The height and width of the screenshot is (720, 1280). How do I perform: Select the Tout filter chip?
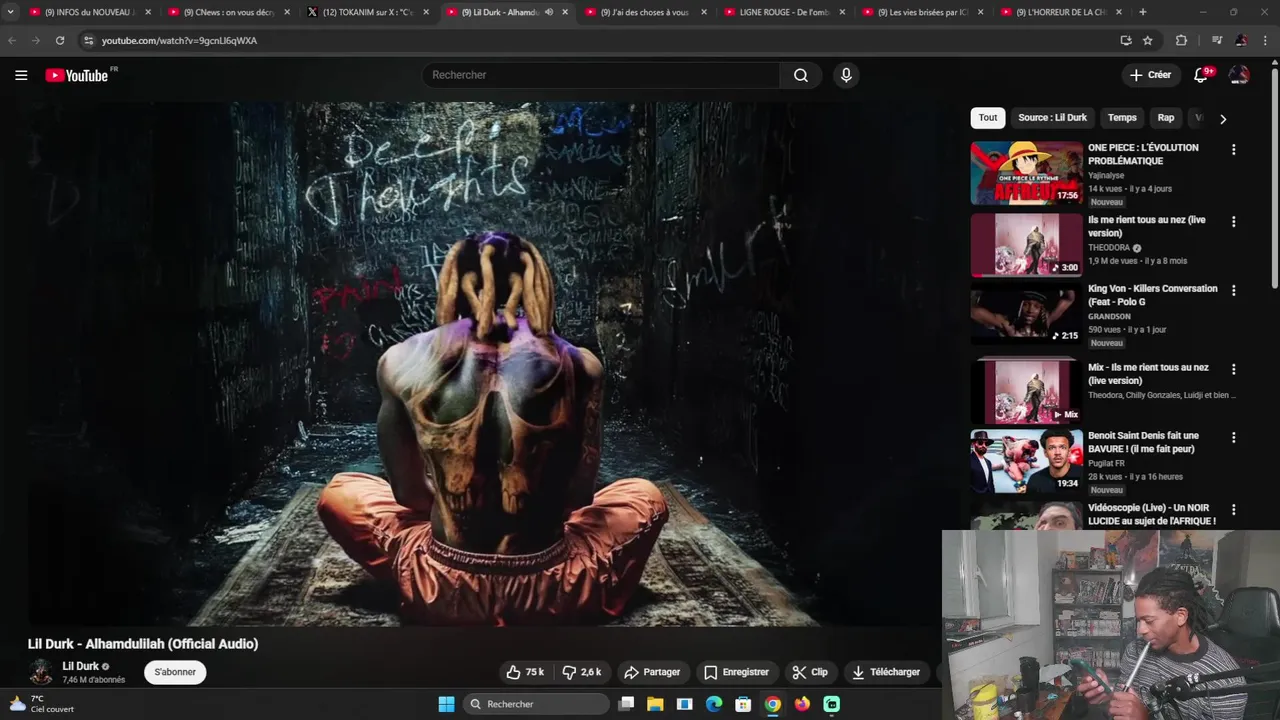988,118
